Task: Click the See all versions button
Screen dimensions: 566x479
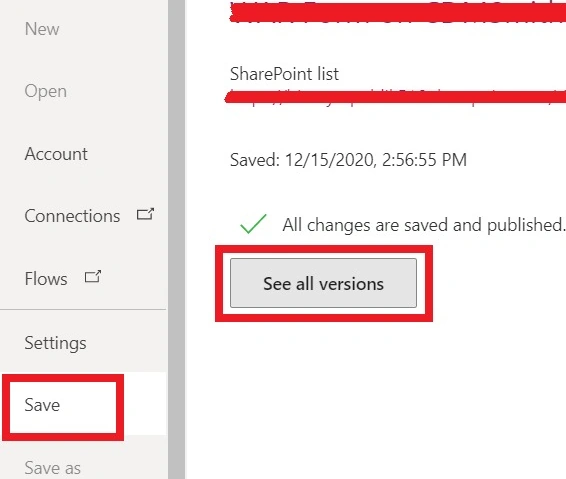Action: (x=323, y=283)
